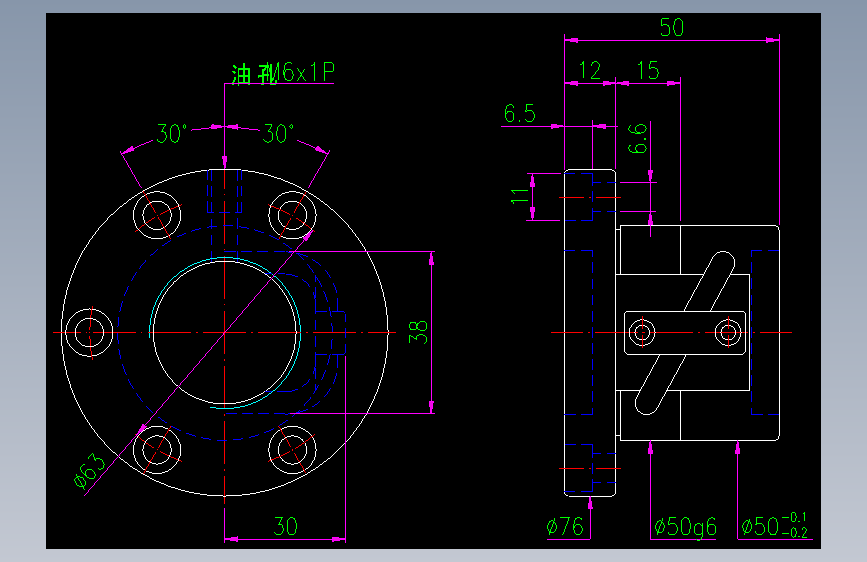Select the 50 overall length dimension
This screenshot has width=867, height=562.
tap(672, 28)
